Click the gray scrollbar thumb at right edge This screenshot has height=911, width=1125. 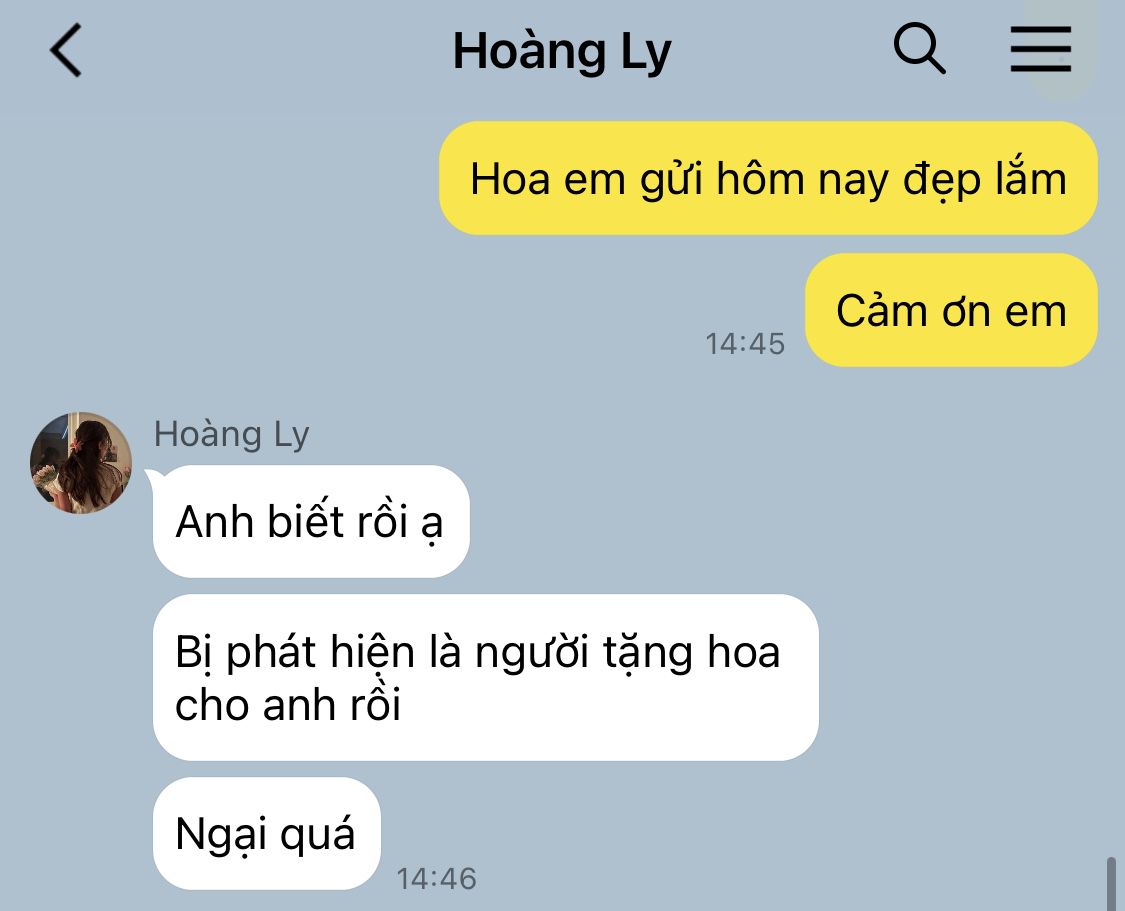click(1111, 884)
